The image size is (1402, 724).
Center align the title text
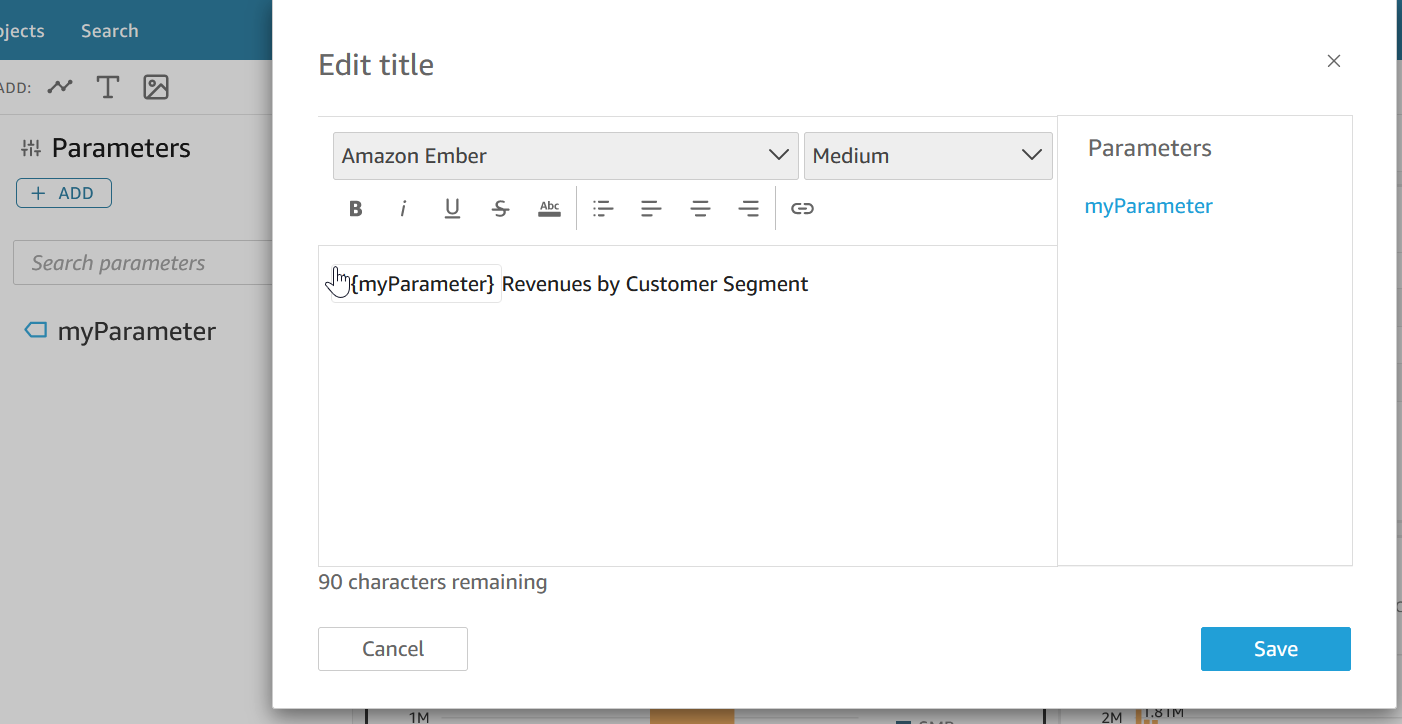click(x=700, y=208)
